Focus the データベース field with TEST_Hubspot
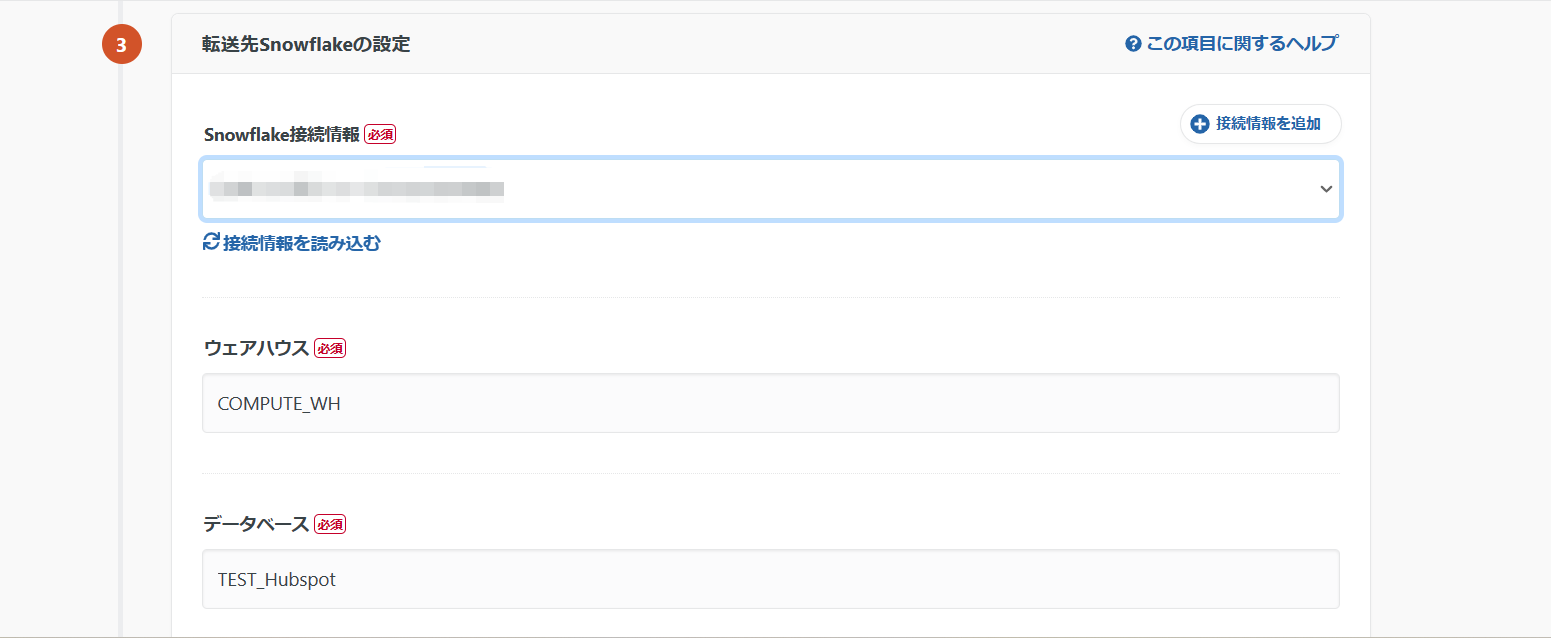 (x=770, y=579)
